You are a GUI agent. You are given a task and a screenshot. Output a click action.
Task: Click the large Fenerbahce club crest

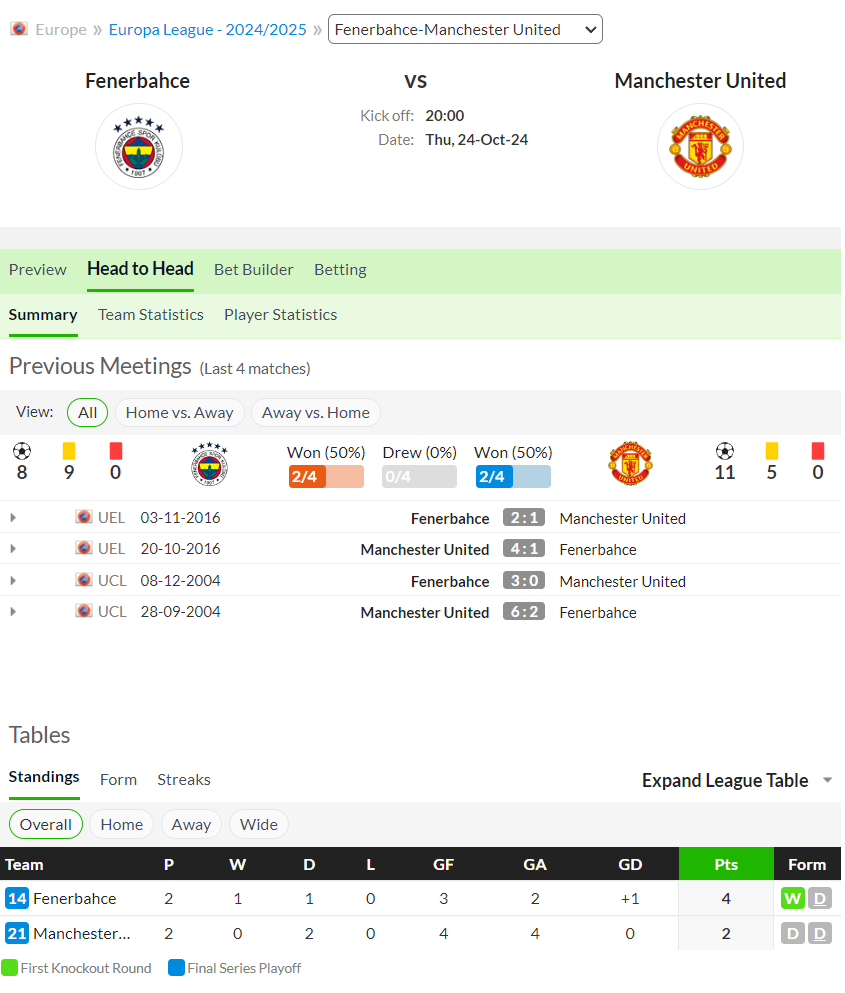(x=139, y=147)
